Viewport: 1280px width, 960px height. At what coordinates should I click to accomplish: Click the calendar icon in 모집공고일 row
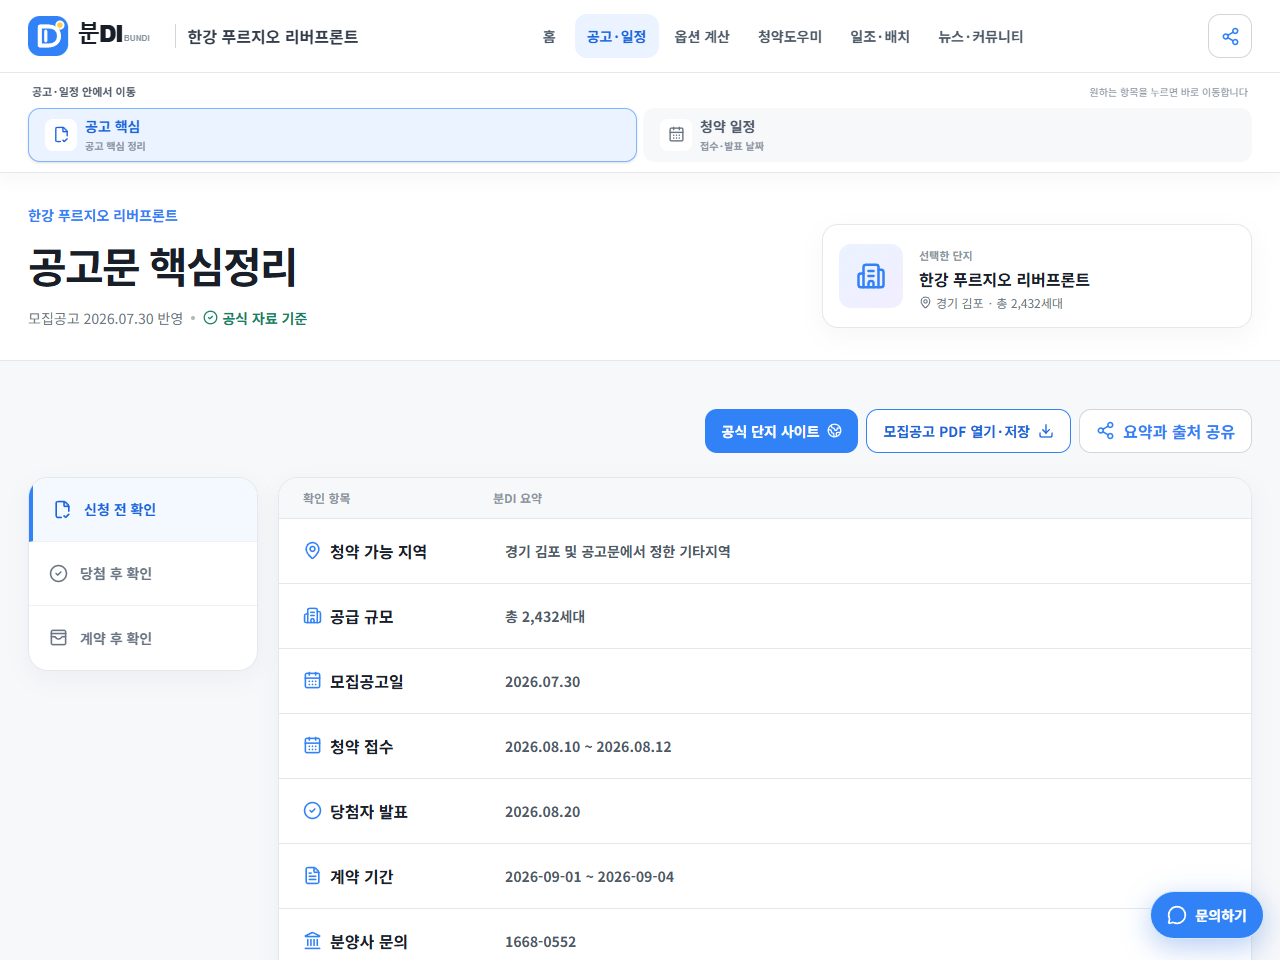(x=312, y=681)
